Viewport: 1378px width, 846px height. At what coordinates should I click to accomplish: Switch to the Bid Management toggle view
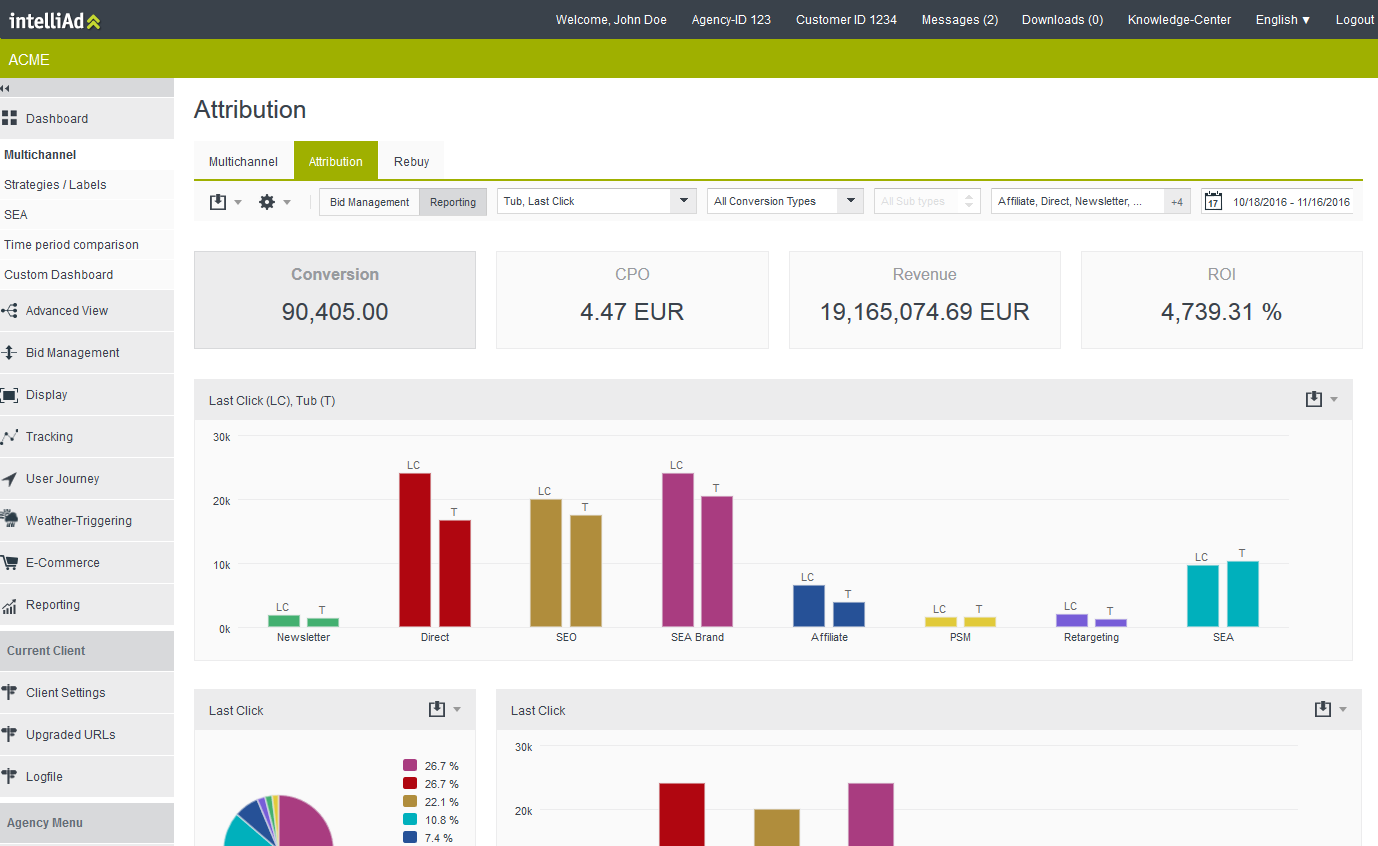pos(370,202)
